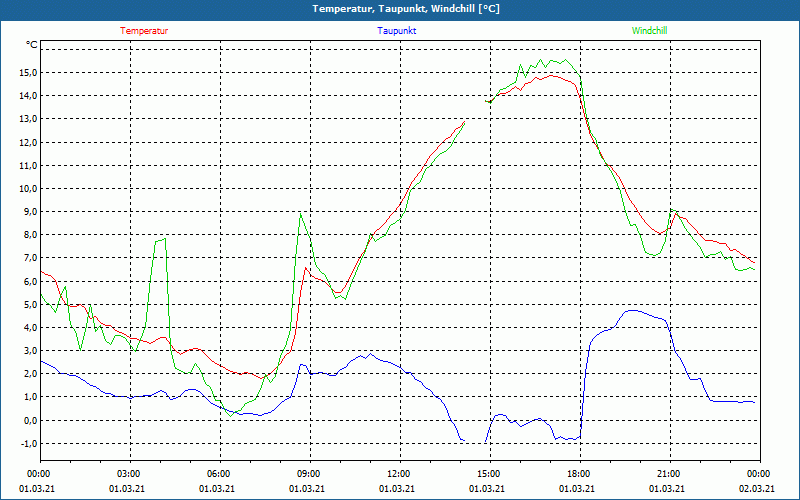This screenshot has width=800, height=500.
Task: Click the '18:00' time axis label
Action: (580, 474)
